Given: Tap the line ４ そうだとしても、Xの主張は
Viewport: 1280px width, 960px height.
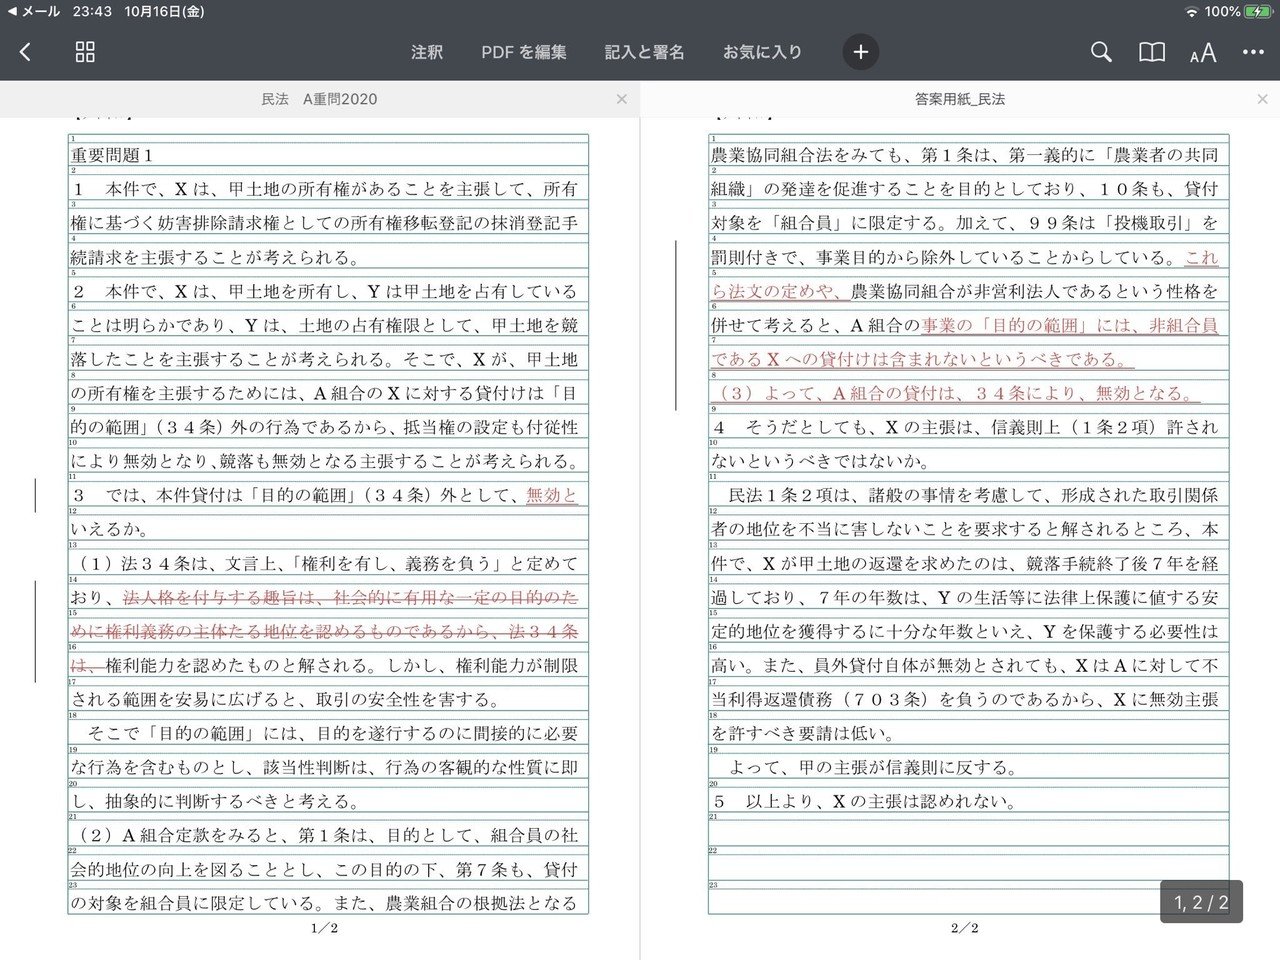Looking at the screenshot, I should tap(965, 427).
